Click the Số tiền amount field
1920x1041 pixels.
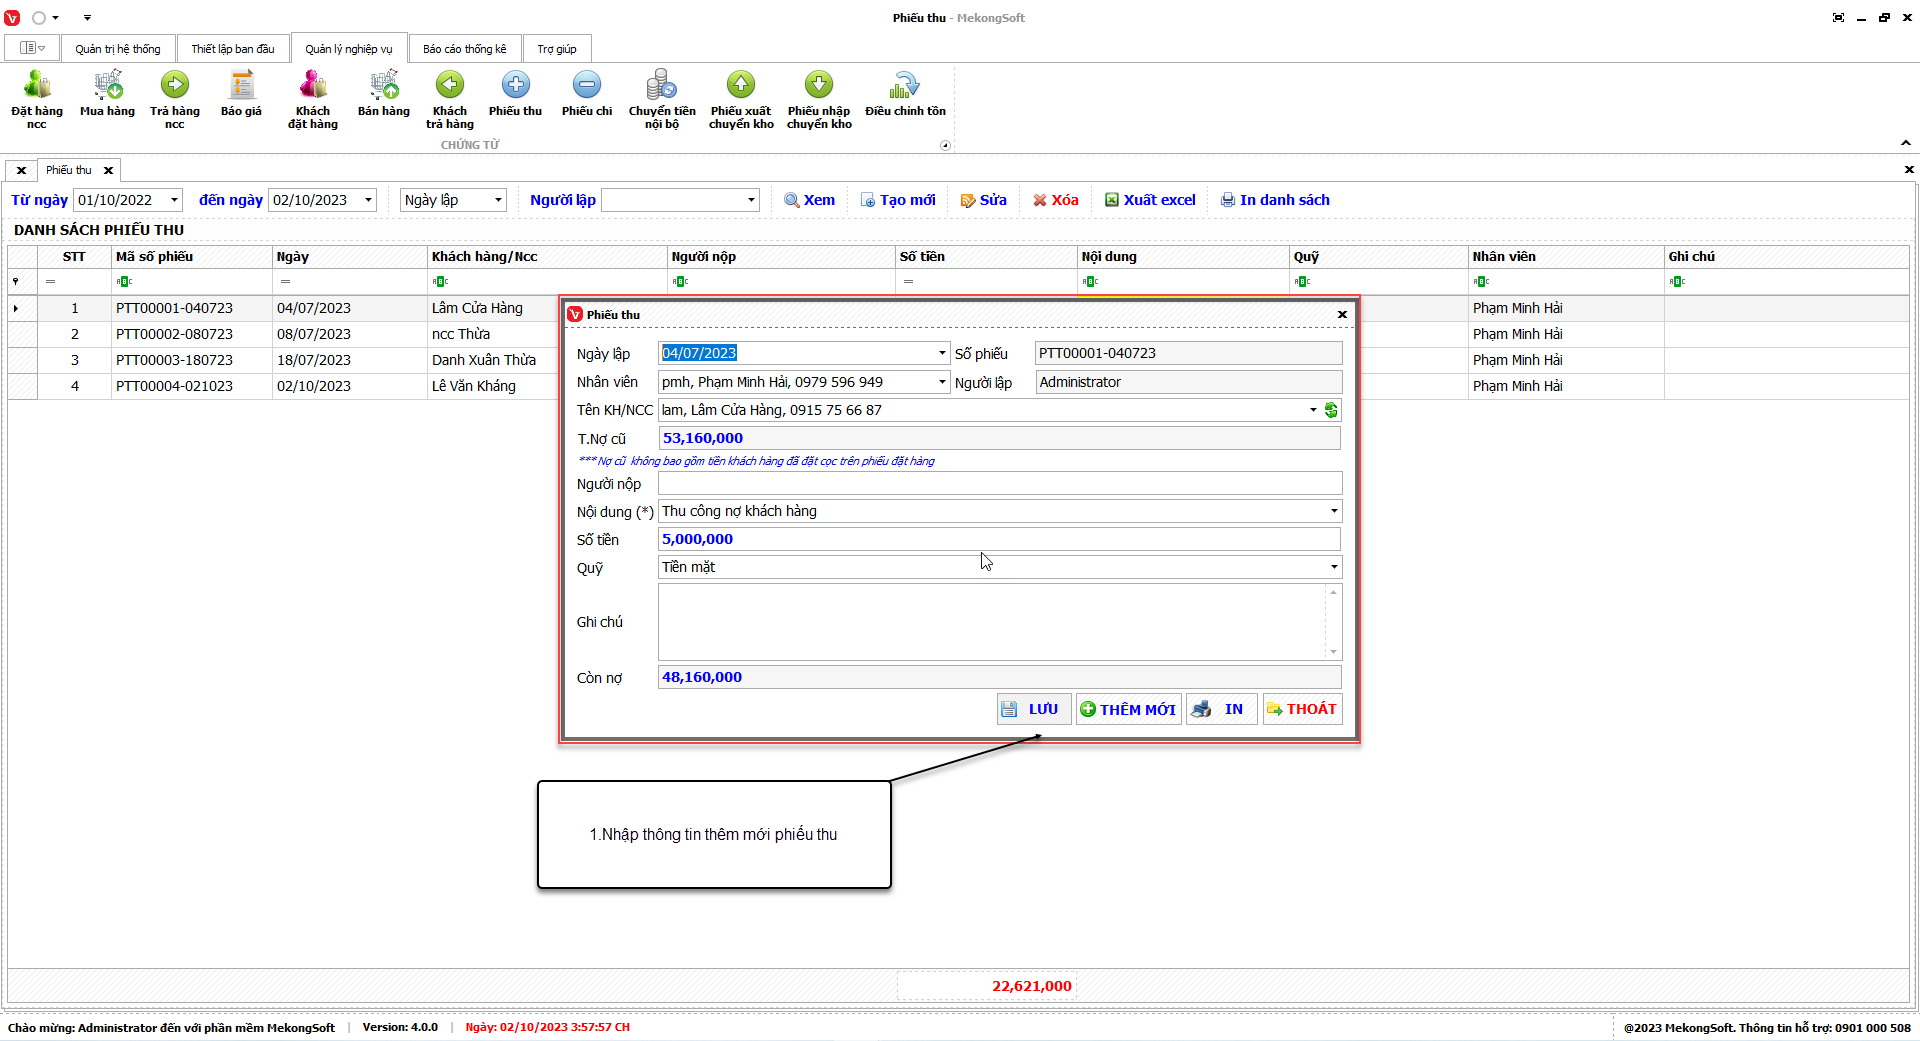tap(1000, 540)
